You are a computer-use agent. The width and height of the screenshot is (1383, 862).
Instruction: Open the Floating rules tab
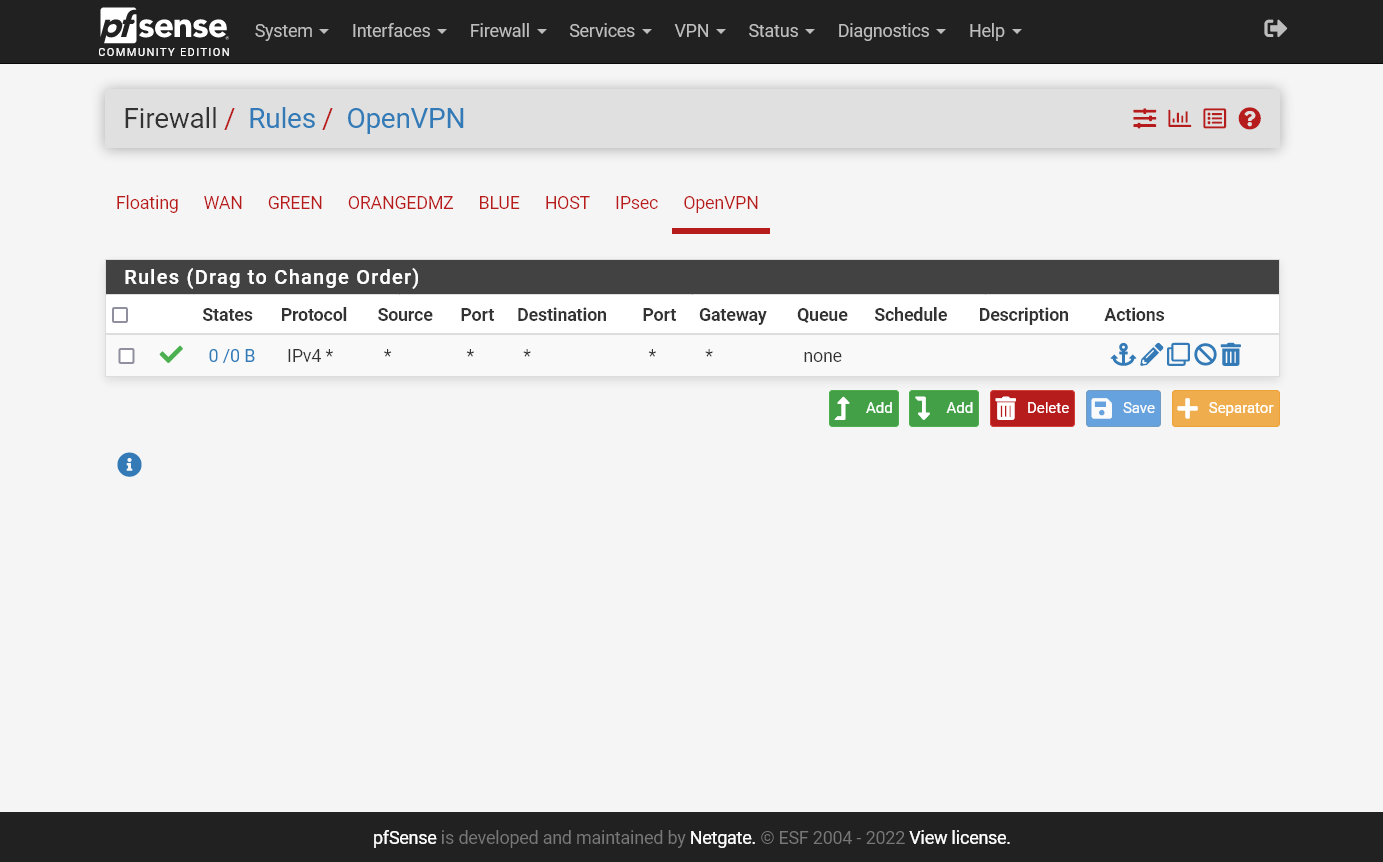click(147, 203)
